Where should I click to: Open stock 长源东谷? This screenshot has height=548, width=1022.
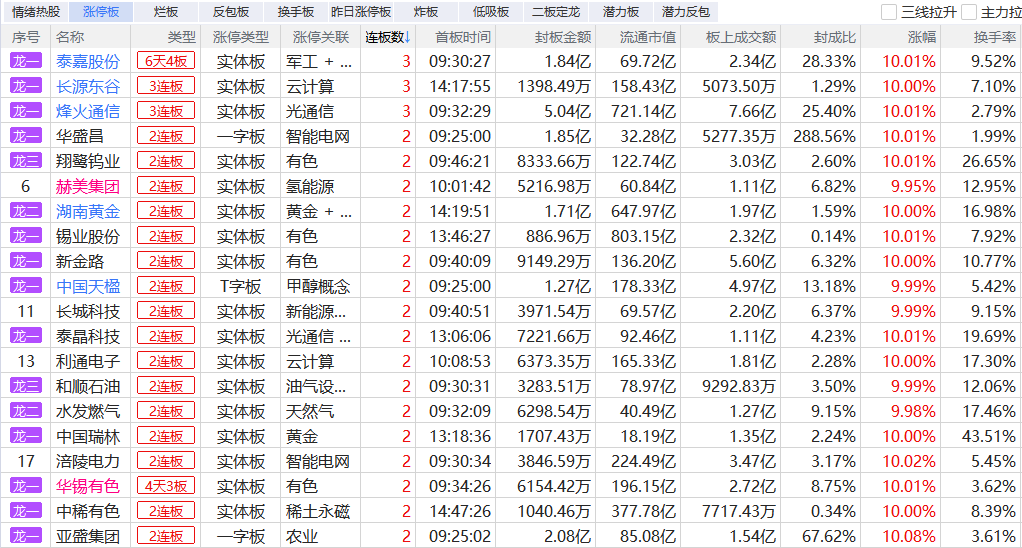tap(88, 87)
